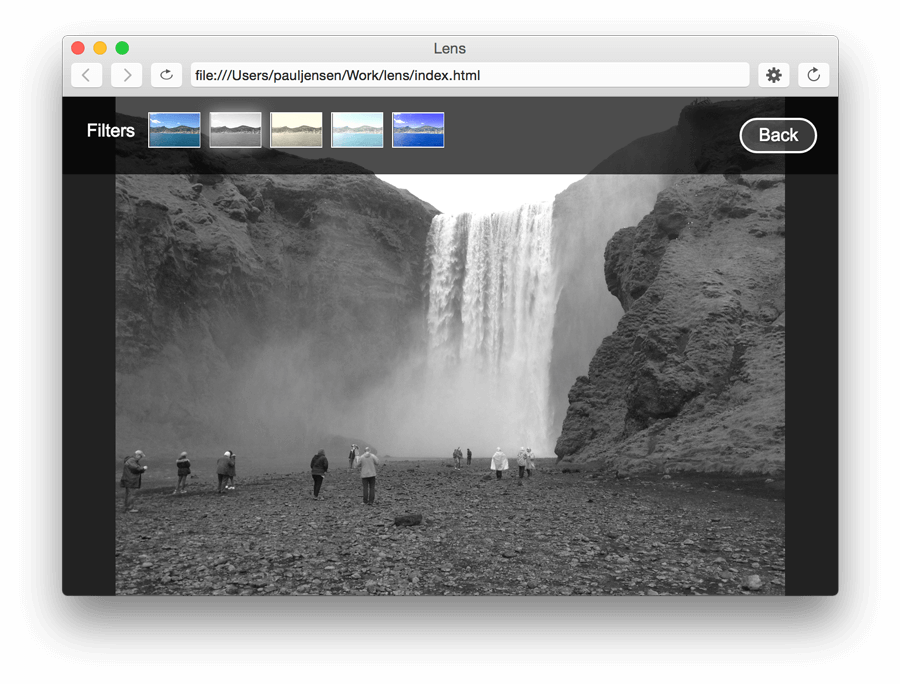900x684 pixels.
Task: Click the Lens window title
Action: point(449,48)
